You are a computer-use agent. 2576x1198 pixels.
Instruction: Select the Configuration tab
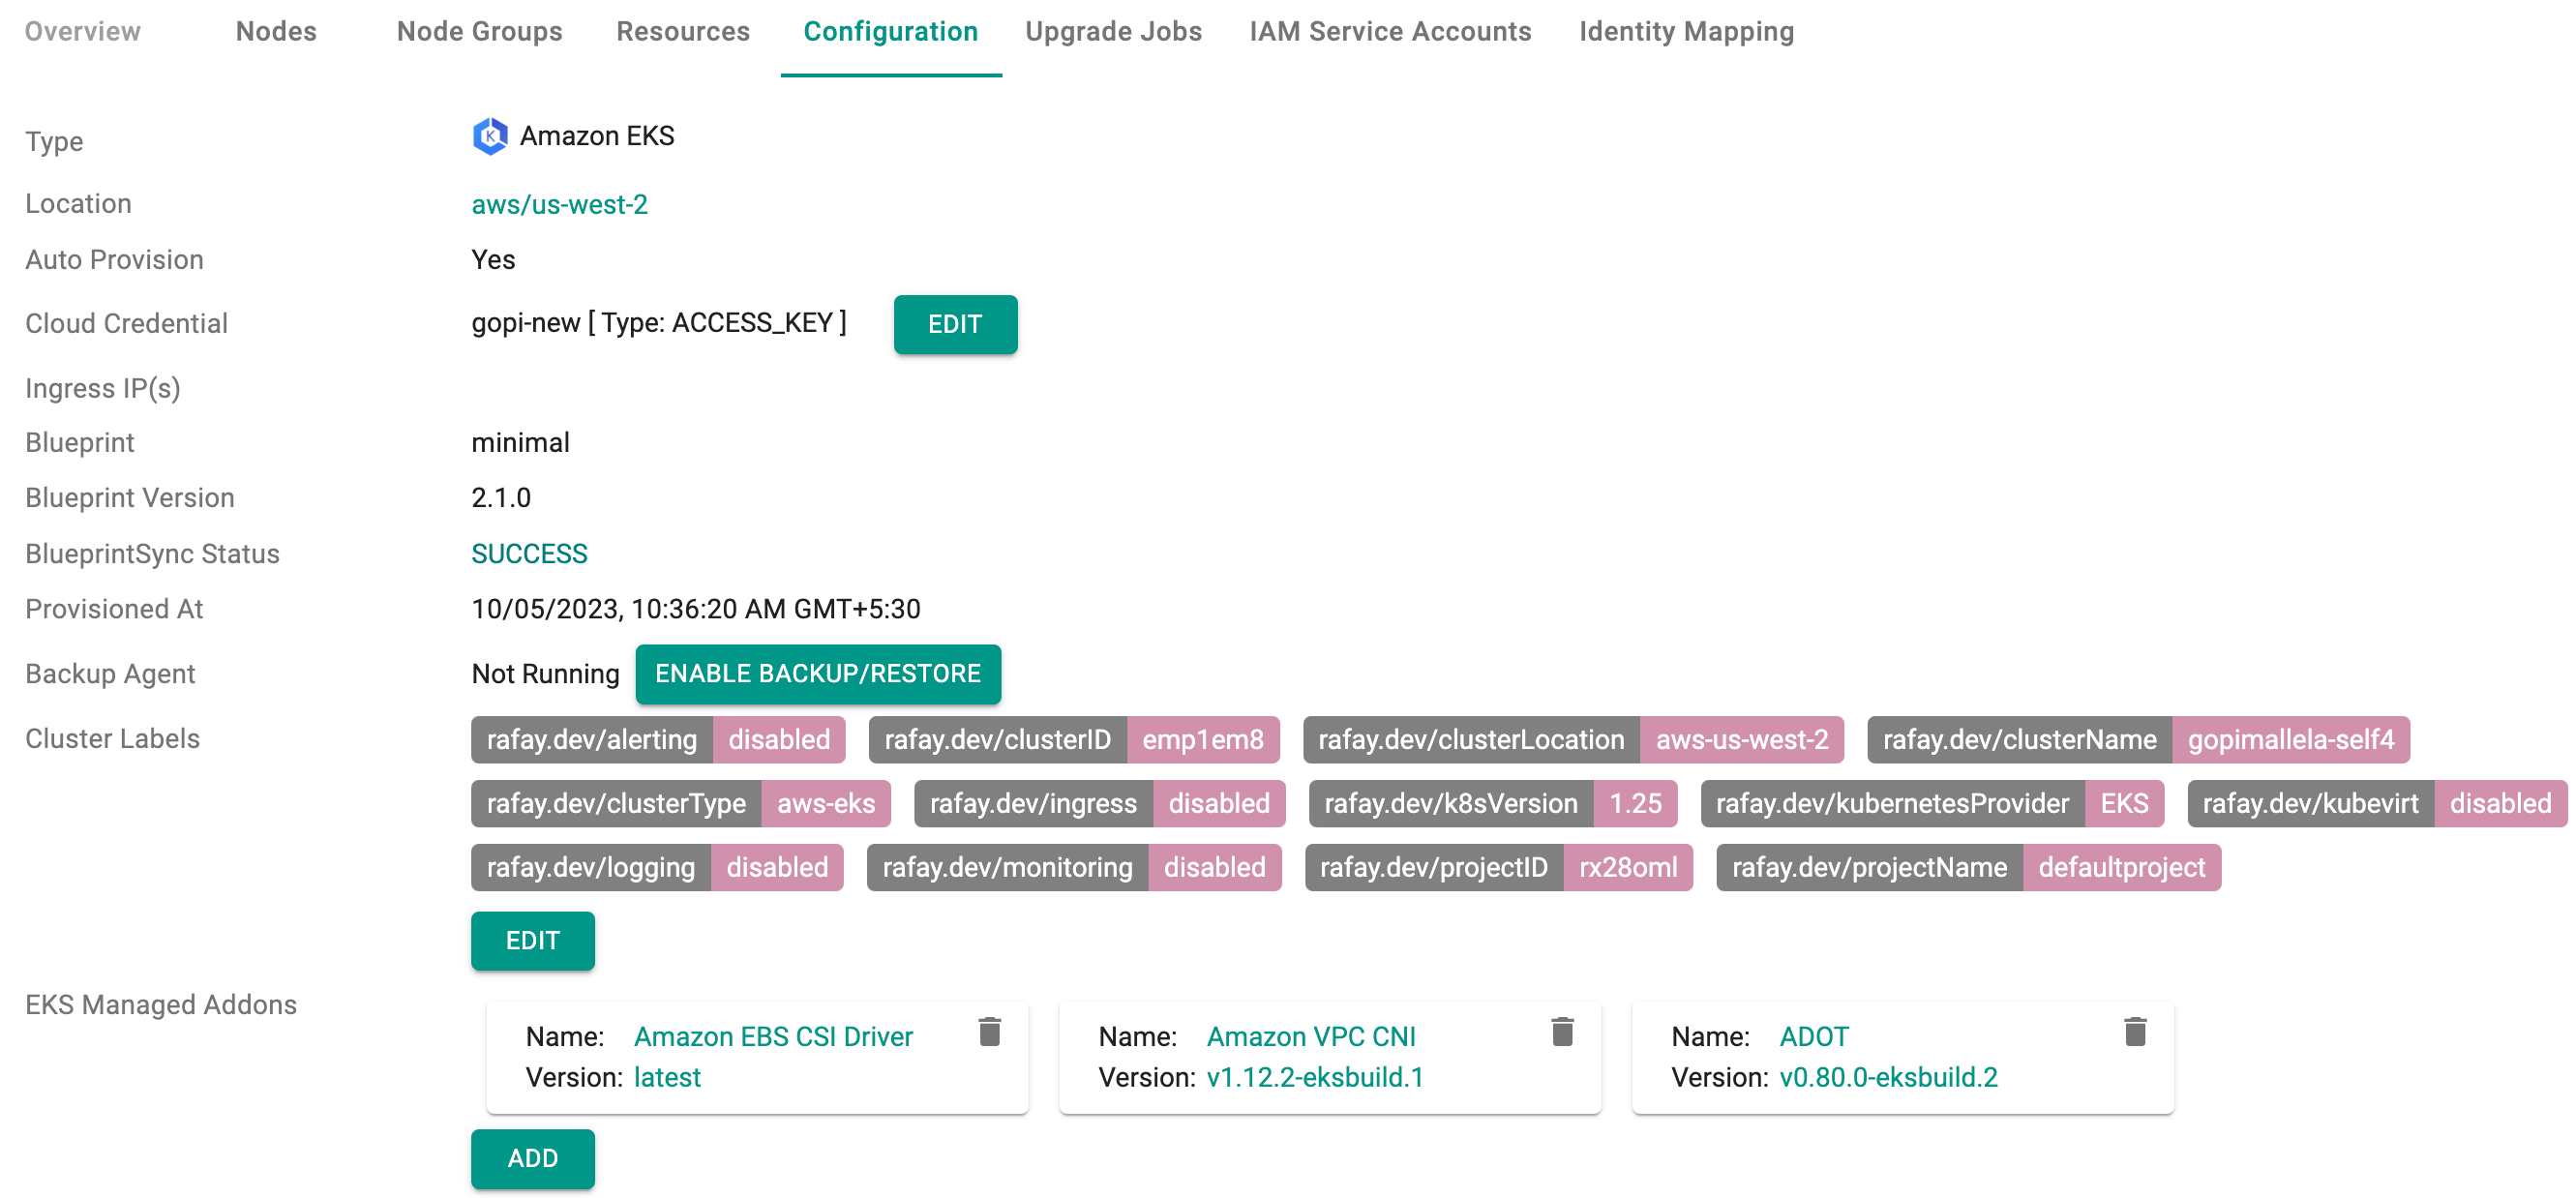[891, 32]
